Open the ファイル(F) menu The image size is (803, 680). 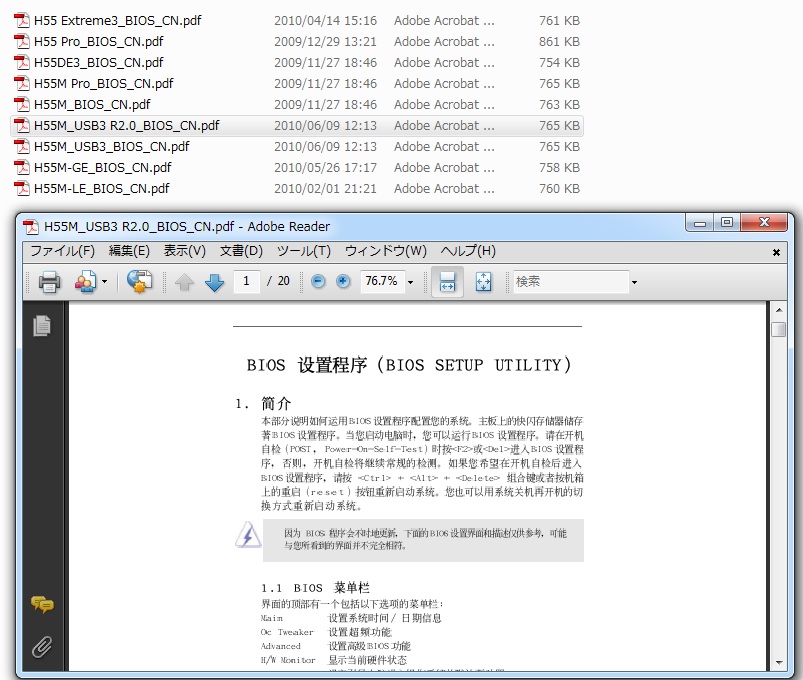[62, 251]
